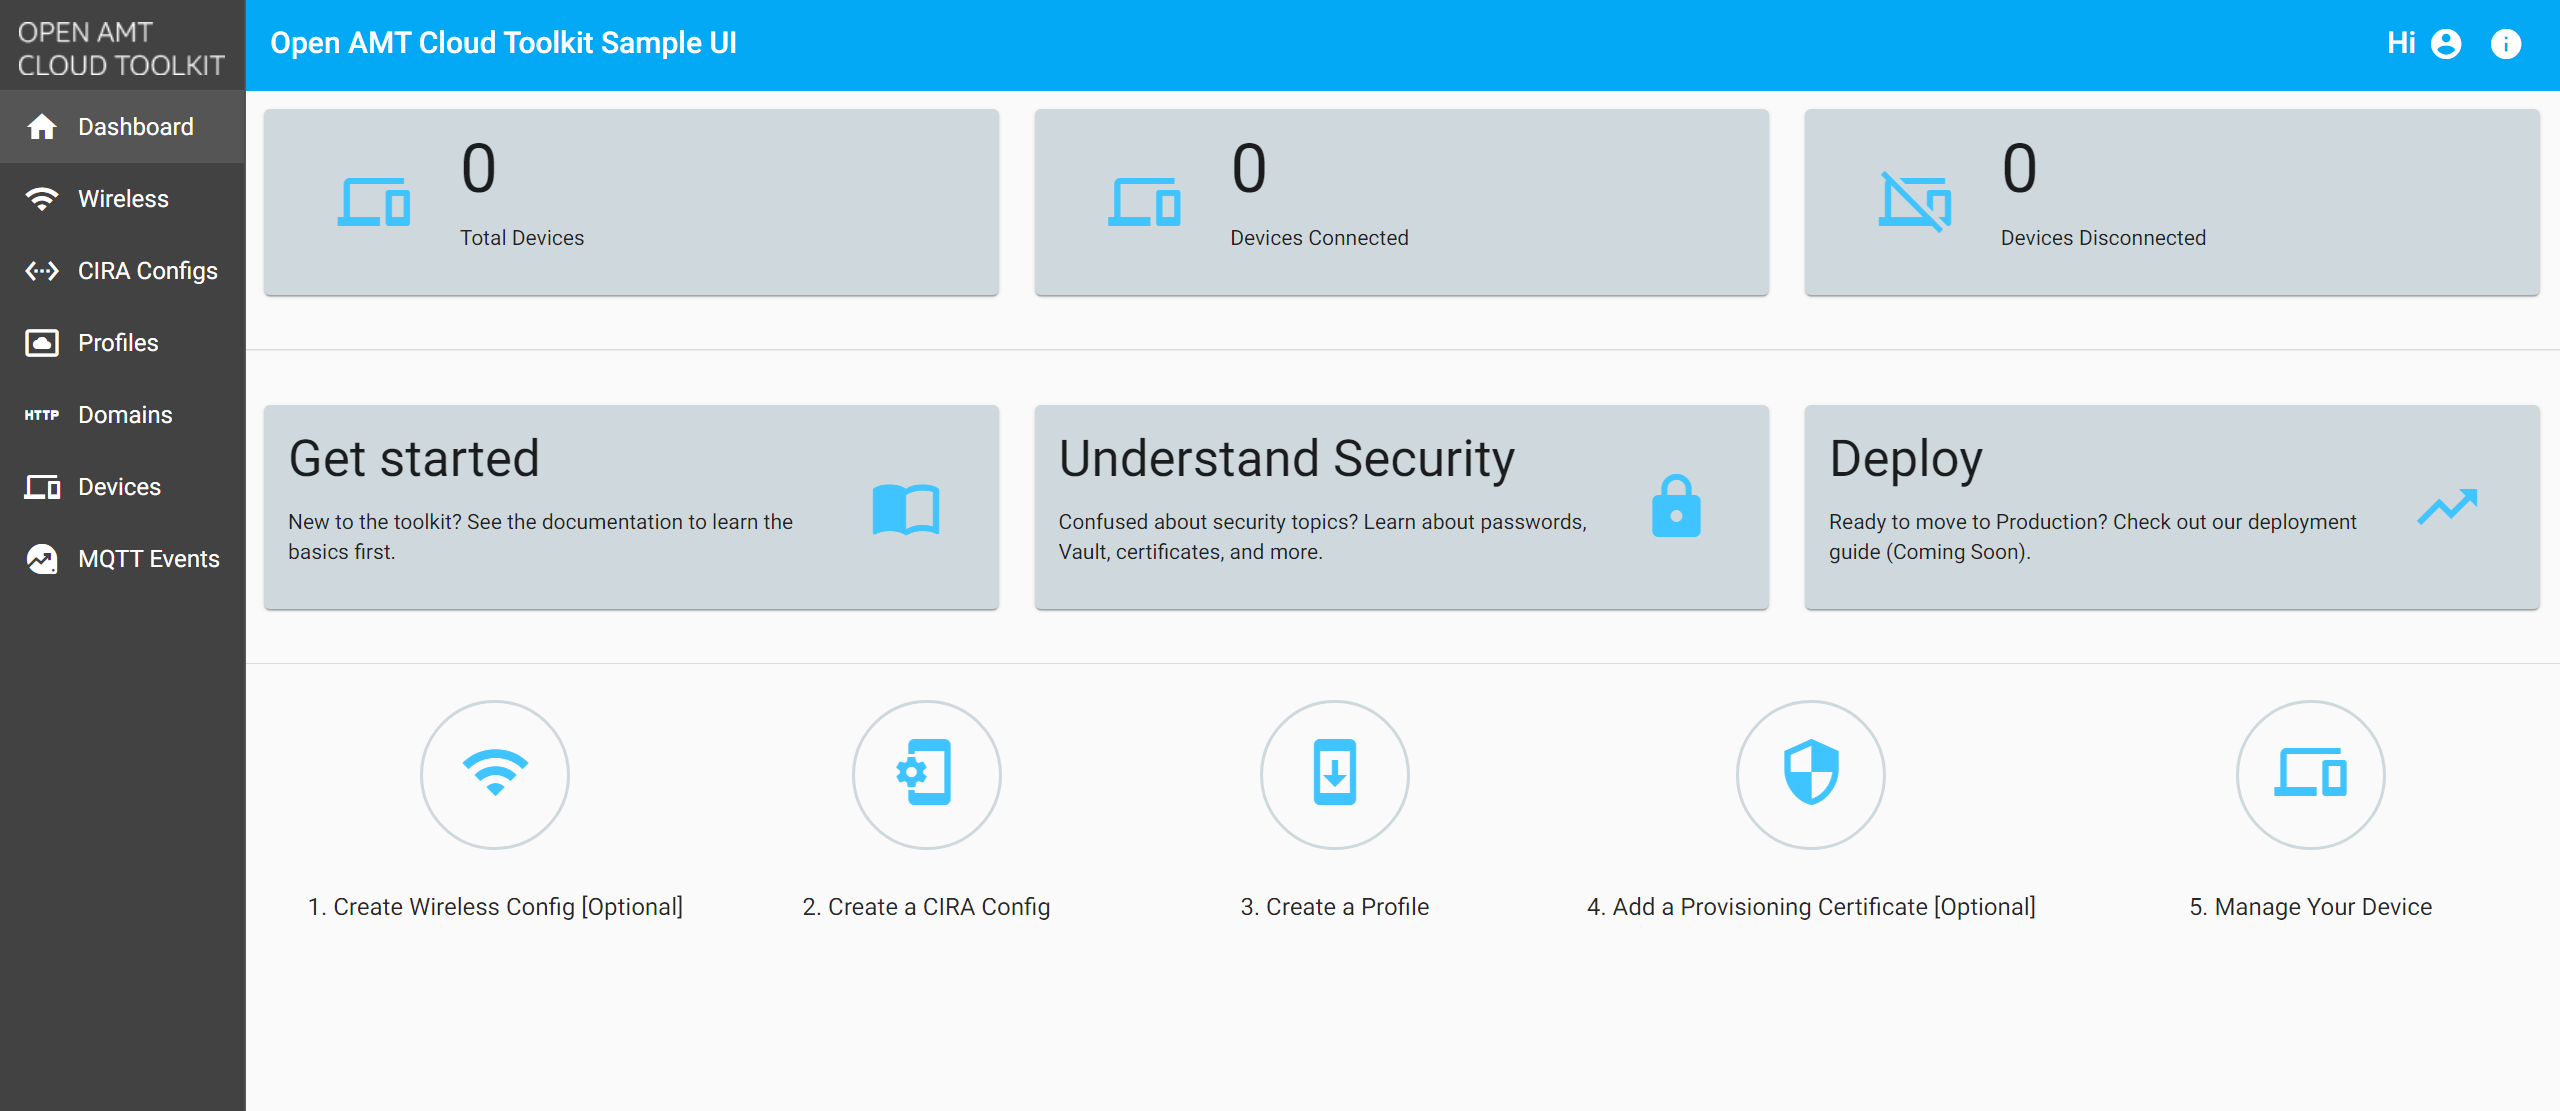Image resolution: width=2560 pixels, height=1111 pixels.
Task: Click the CIRA Configs arrows icon in sidebar
Action: pos(42,271)
